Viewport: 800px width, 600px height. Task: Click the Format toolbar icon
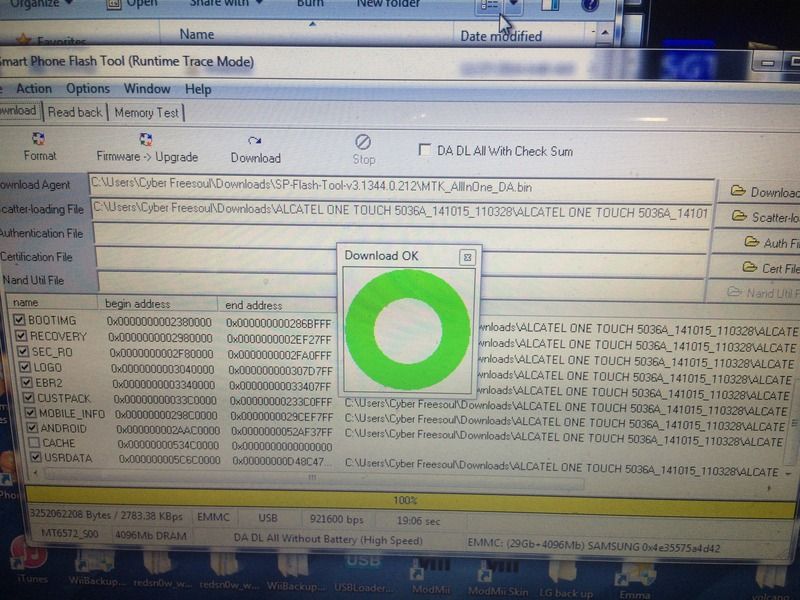tap(39, 140)
